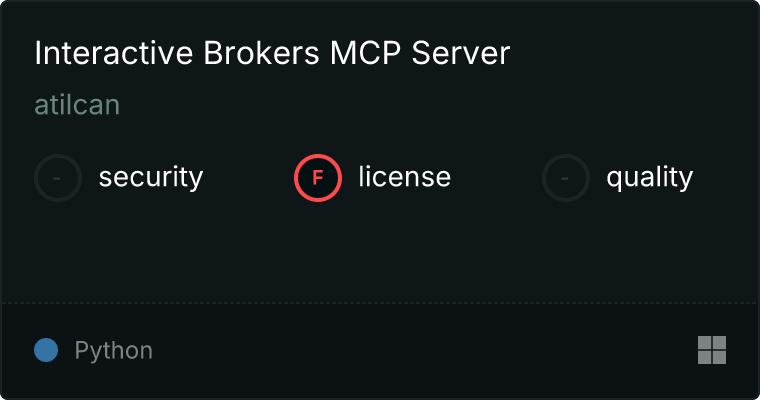The image size is (760, 400).
Task: Click the Windows platform icon
Action: tap(712, 350)
